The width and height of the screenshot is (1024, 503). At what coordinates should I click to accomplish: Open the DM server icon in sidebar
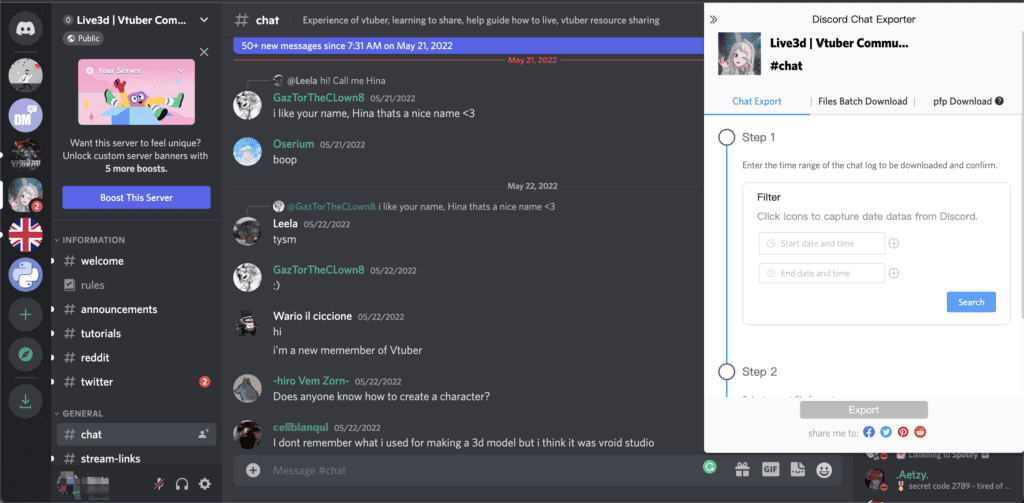(25, 115)
